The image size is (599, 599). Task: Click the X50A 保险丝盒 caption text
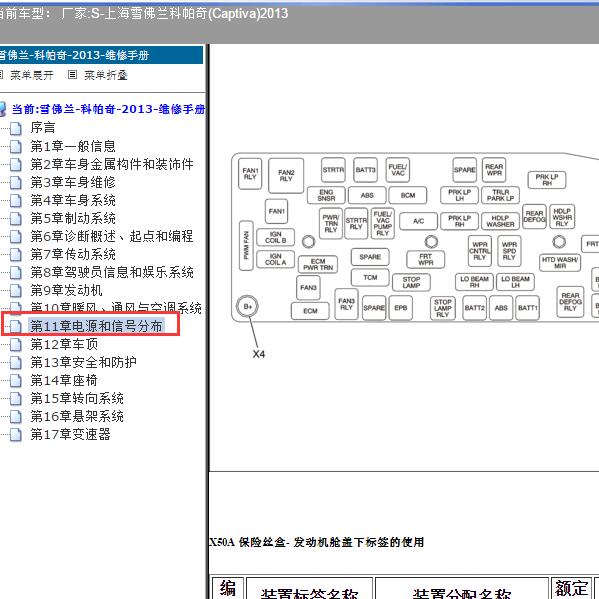(317, 542)
